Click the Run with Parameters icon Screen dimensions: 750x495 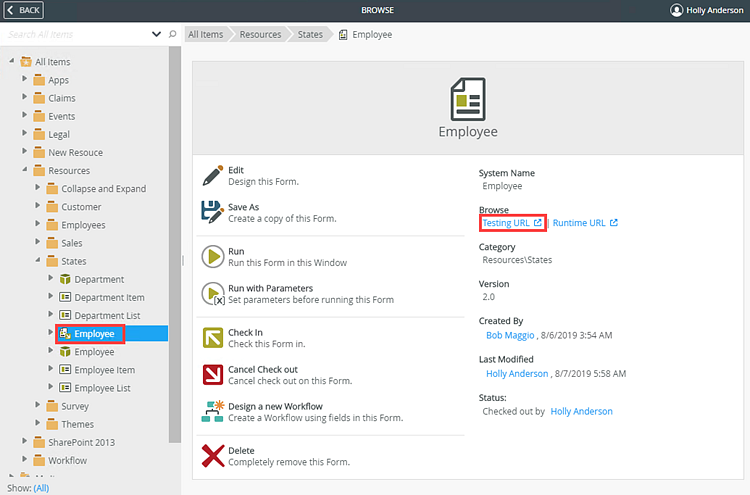(x=212, y=294)
